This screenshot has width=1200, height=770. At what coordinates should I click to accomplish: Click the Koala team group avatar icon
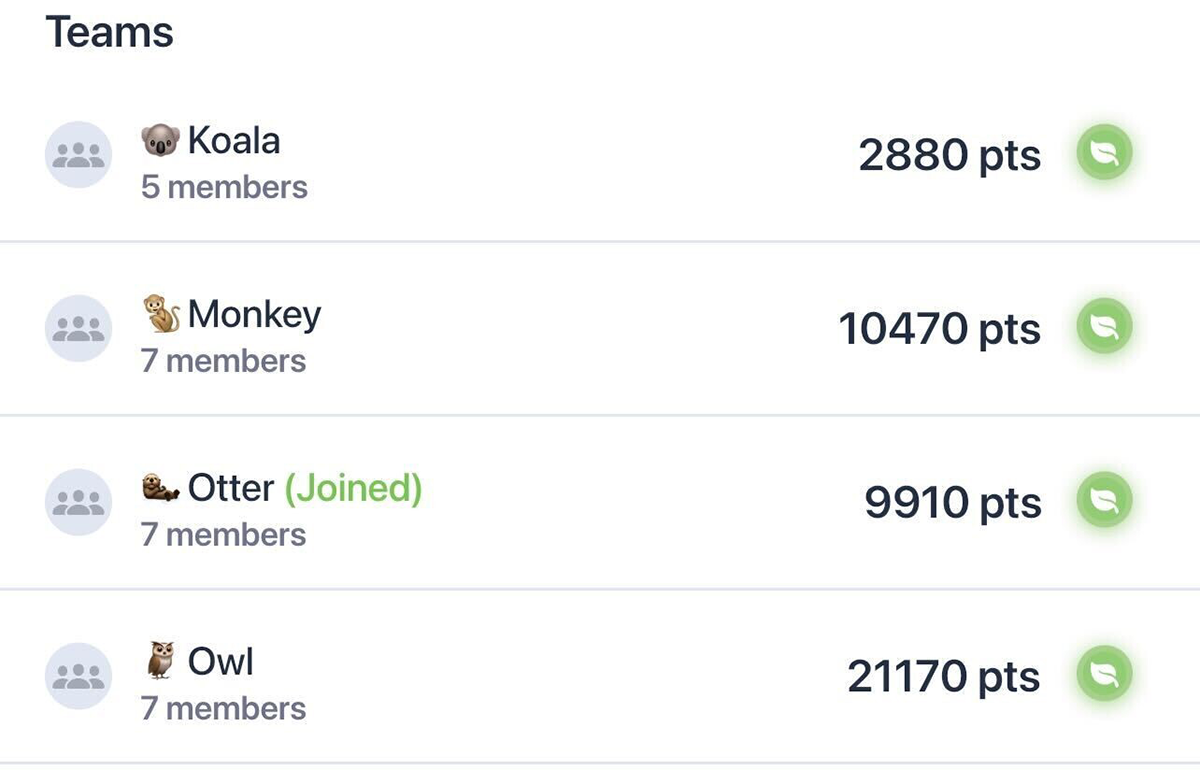tap(78, 154)
